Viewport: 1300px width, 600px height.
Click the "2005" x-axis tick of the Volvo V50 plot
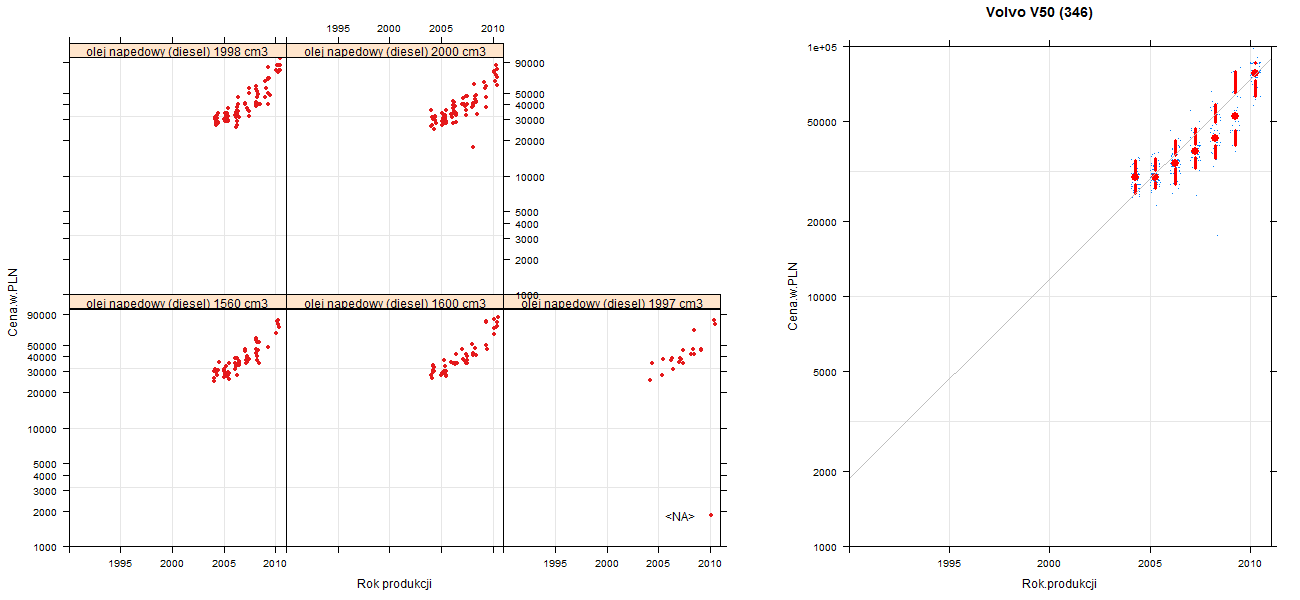point(1149,565)
